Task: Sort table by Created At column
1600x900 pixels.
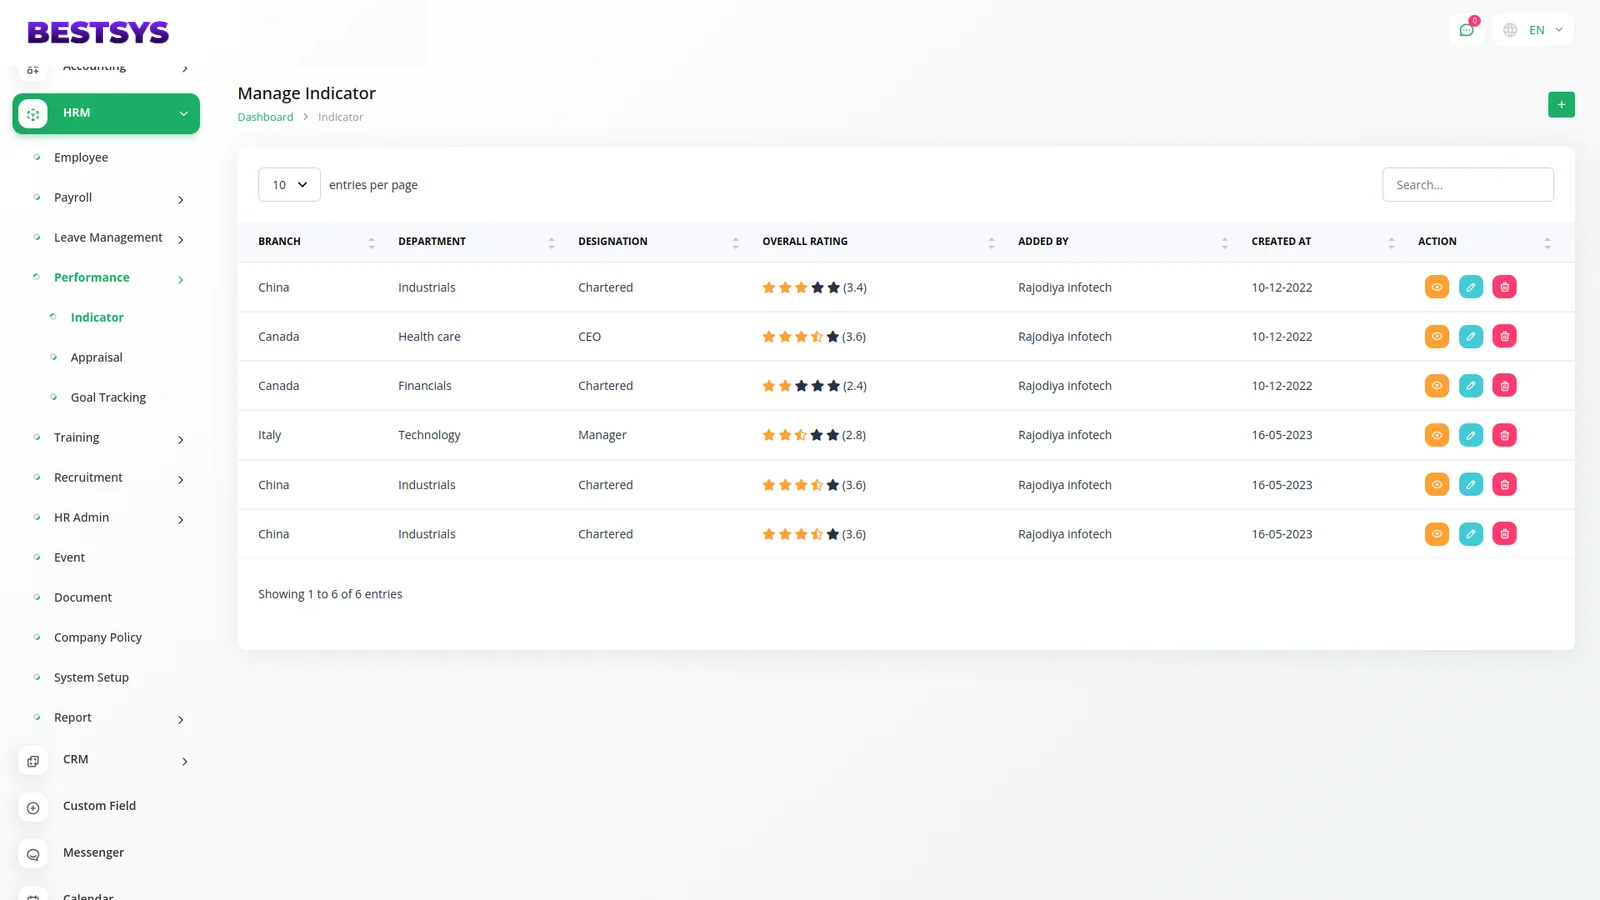Action: (x=1281, y=242)
